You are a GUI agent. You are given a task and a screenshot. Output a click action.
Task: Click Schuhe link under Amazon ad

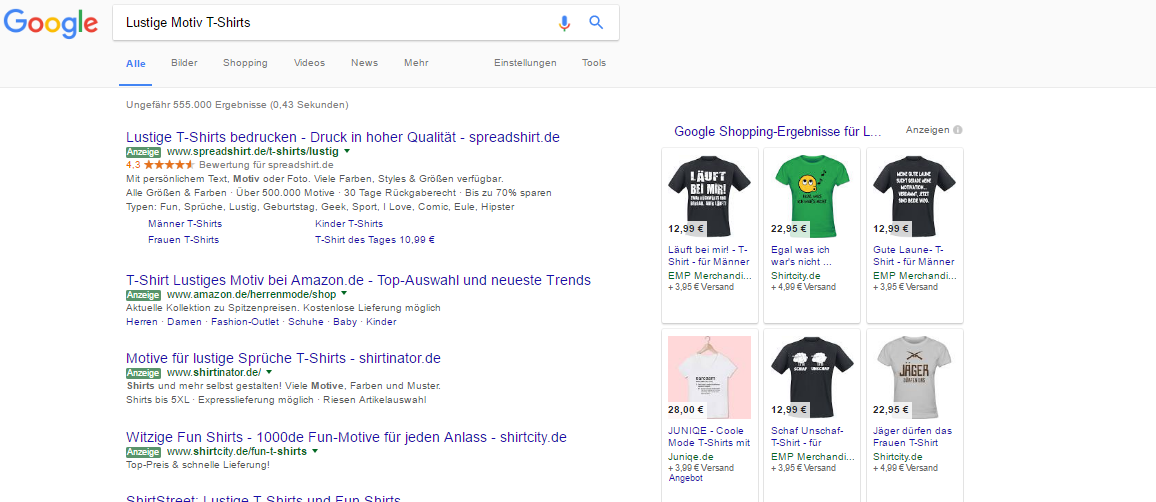click(x=305, y=322)
